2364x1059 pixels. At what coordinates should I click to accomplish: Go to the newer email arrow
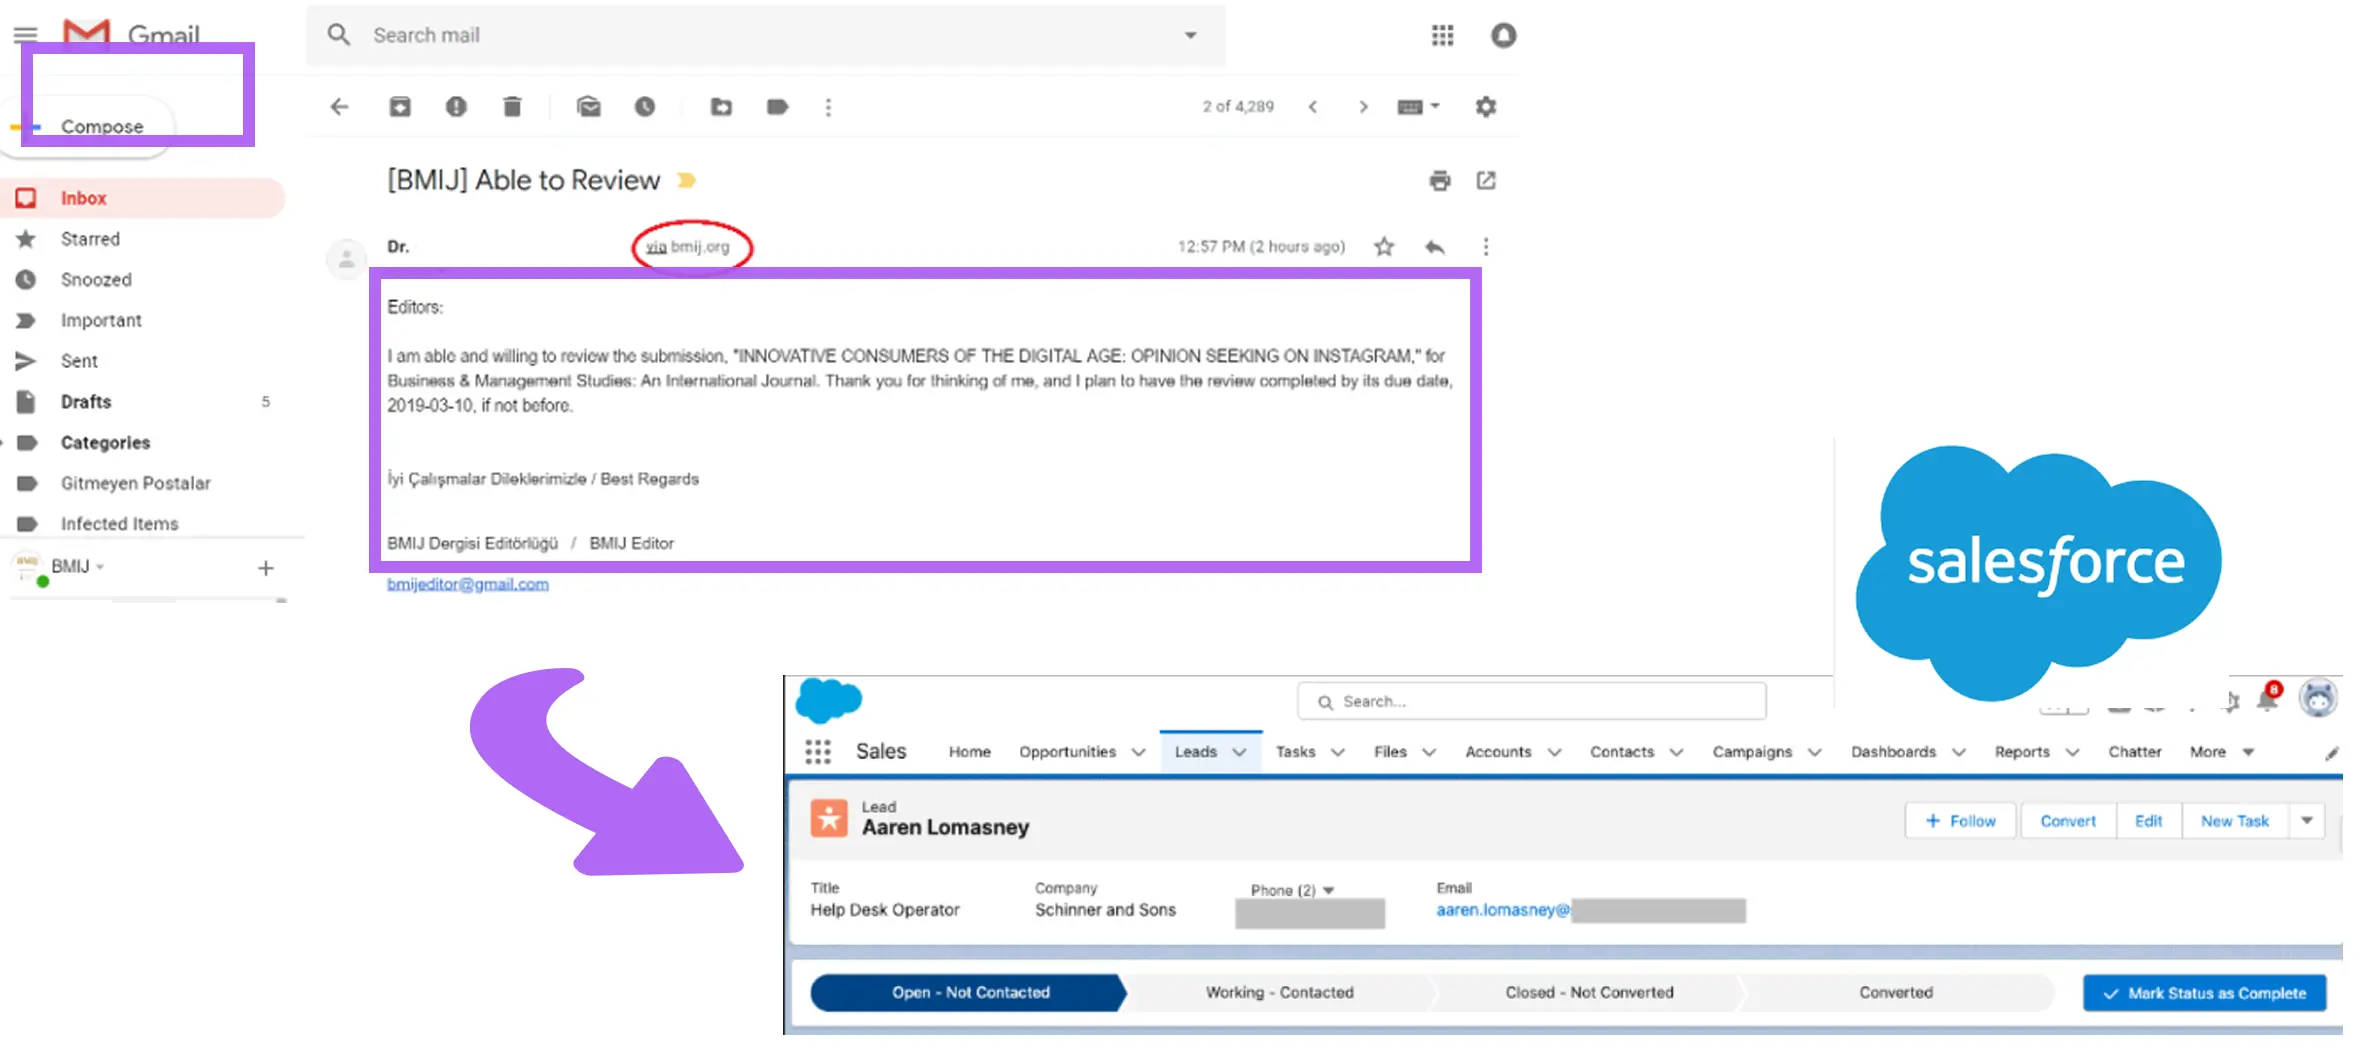1313,107
